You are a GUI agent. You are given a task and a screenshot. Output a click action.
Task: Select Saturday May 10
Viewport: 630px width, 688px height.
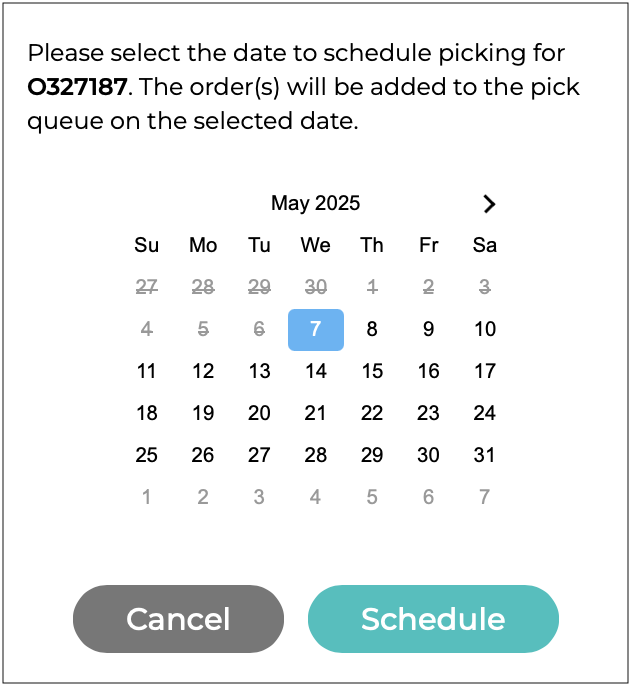pyautogui.click(x=485, y=330)
